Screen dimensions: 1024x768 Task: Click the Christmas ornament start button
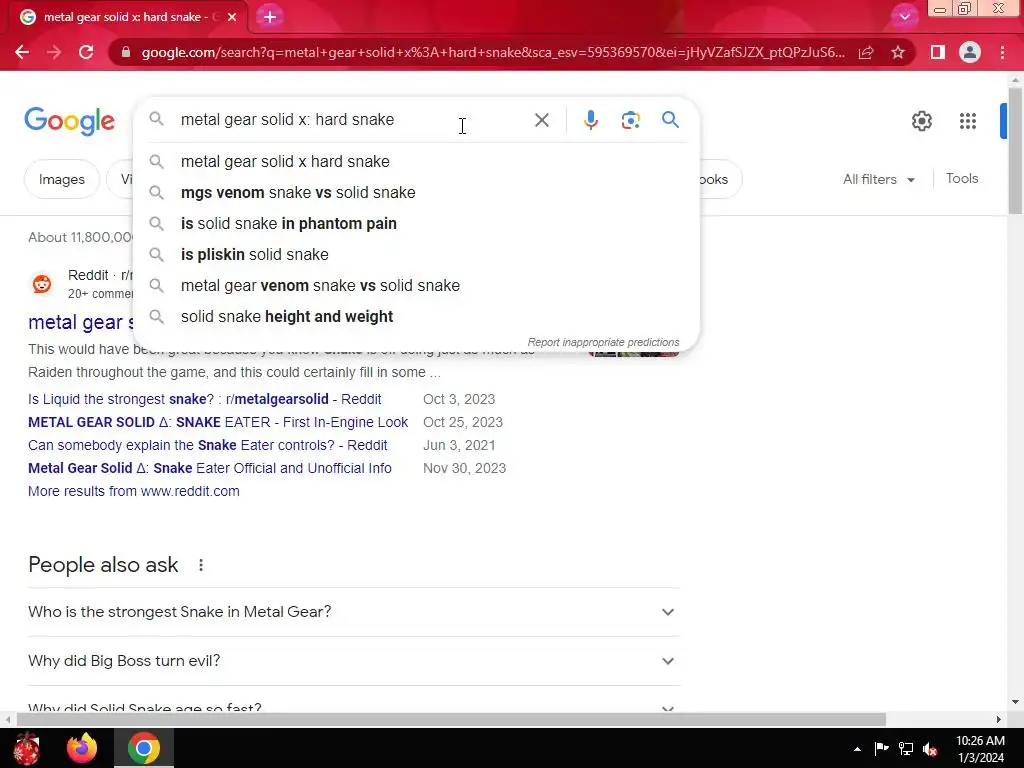click(x=27, y=748)
